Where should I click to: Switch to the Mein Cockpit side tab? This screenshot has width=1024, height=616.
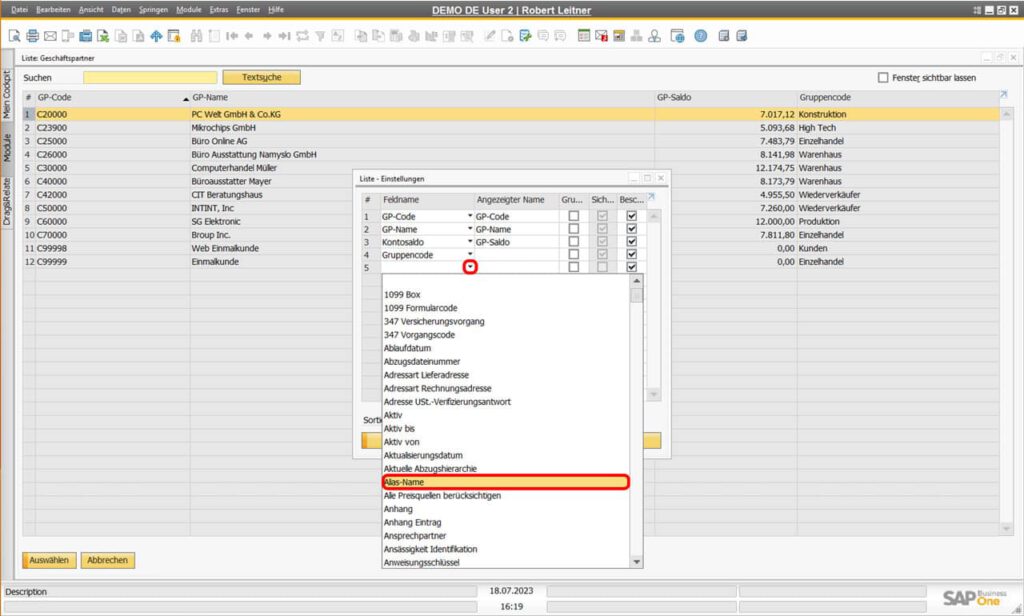[7, 95]
